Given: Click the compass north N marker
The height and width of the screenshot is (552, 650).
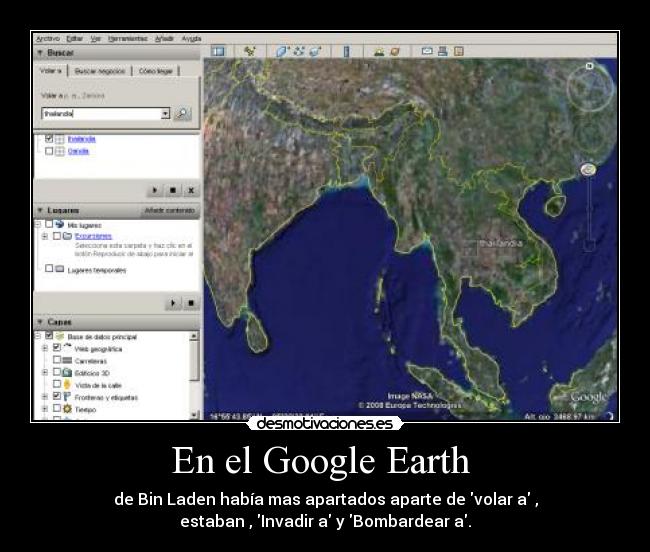Looking at the screenshot, I should point(589,65).
